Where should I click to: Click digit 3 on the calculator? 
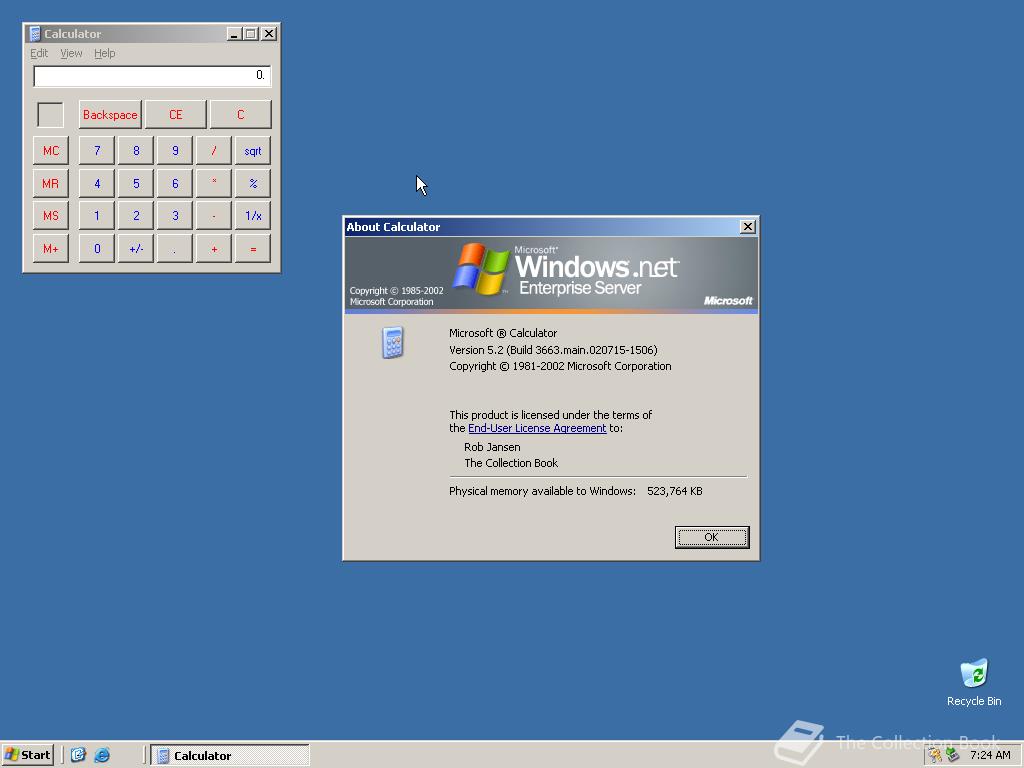pos(175,216)
